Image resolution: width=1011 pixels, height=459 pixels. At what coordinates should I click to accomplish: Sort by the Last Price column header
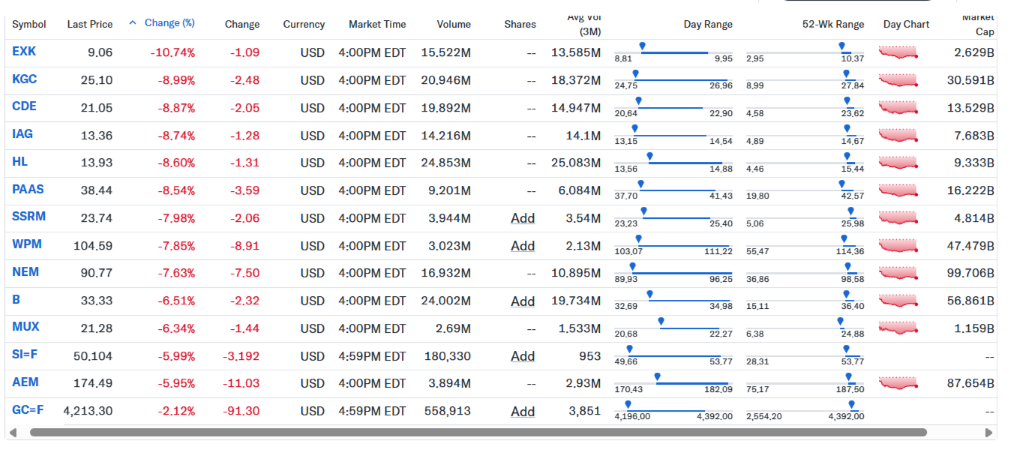tap(89, 24)
